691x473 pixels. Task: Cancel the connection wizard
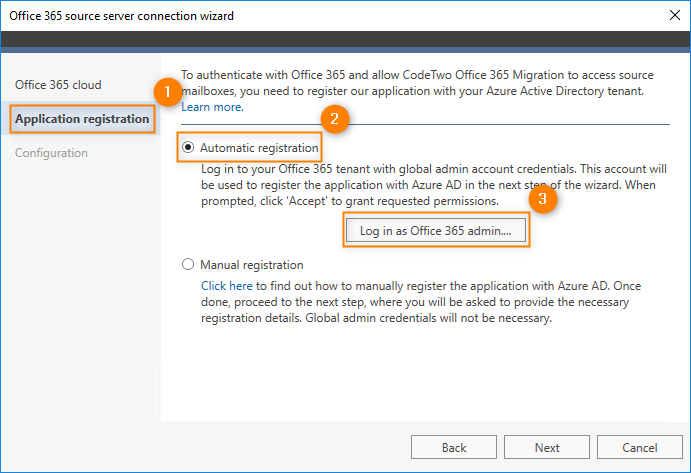[640, 447]
